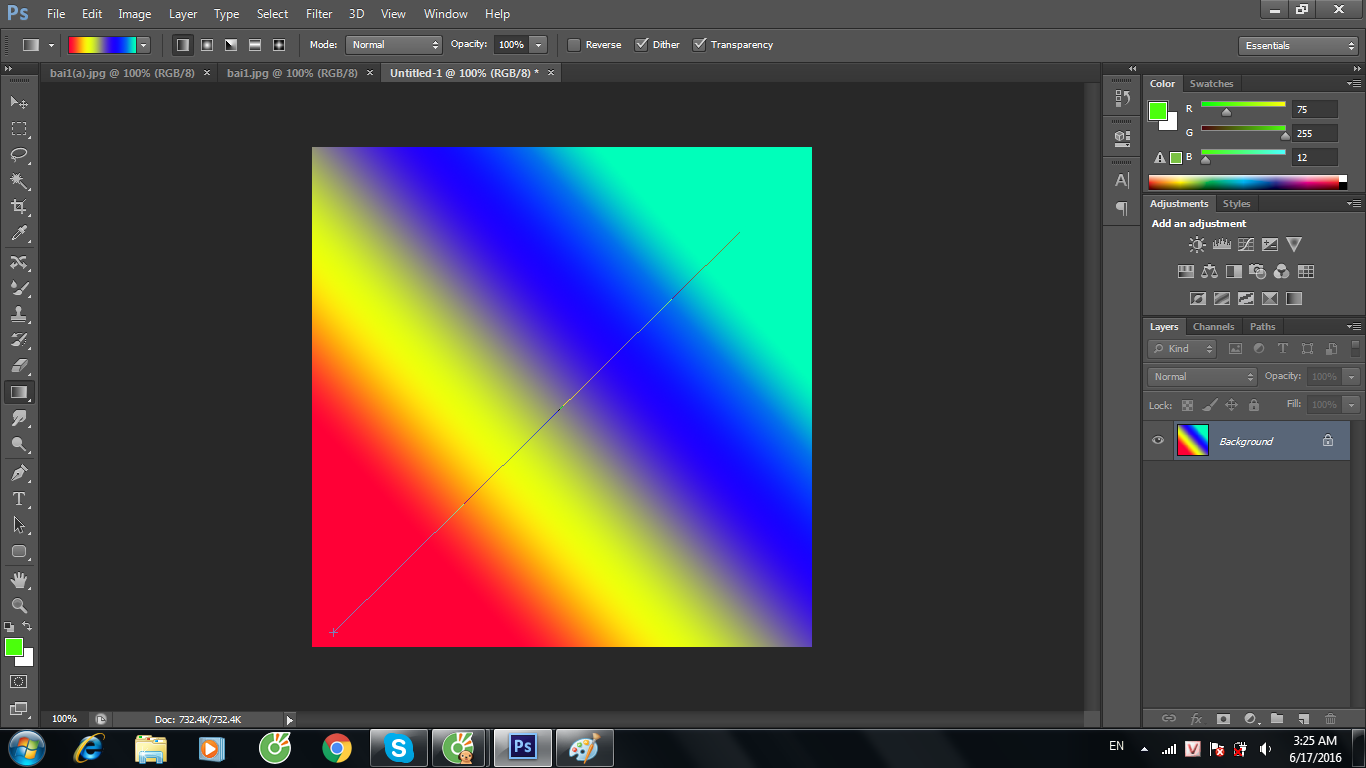This screenshot has width=1366, height=768.
Task: Open the Filter menu
Action: pyautogui.click(x=318, y=13)
